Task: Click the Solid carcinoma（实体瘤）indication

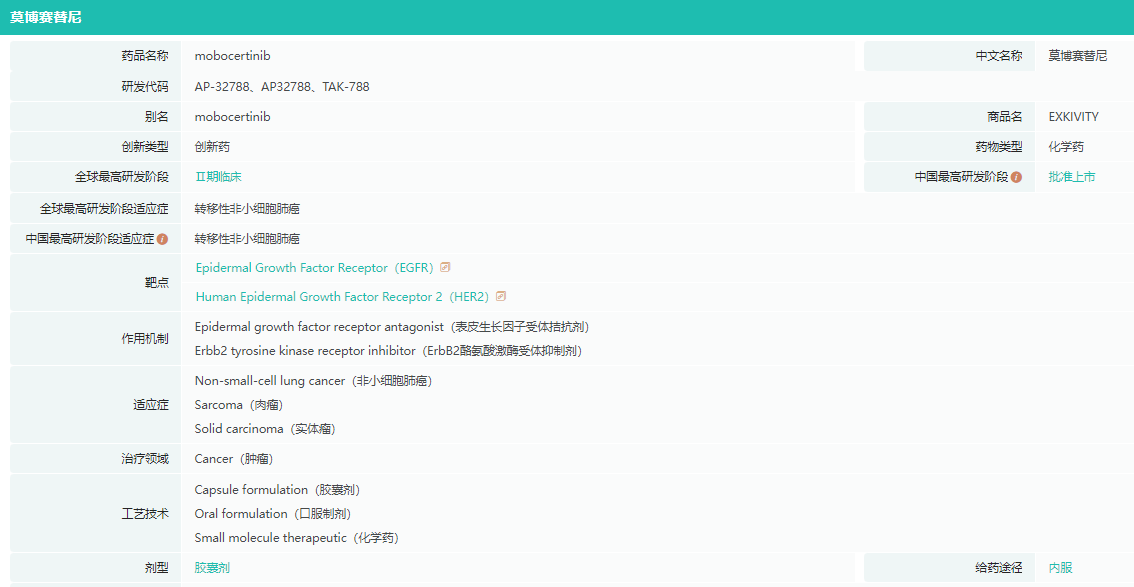Action: pyautogui.click(x=265, y=429)
